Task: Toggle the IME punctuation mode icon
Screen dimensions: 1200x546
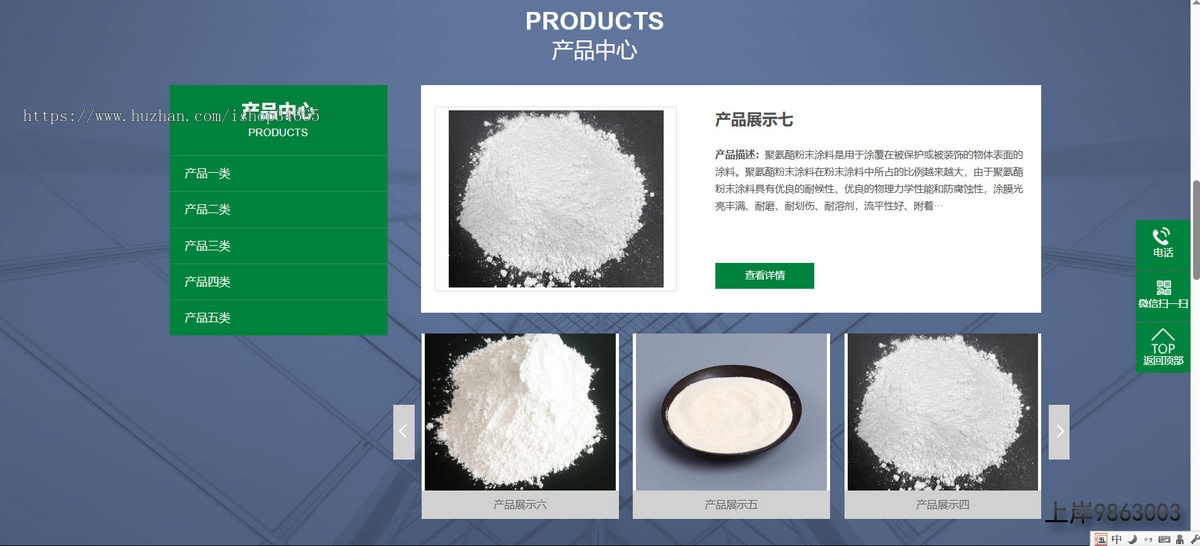Action: point(1148,539)
